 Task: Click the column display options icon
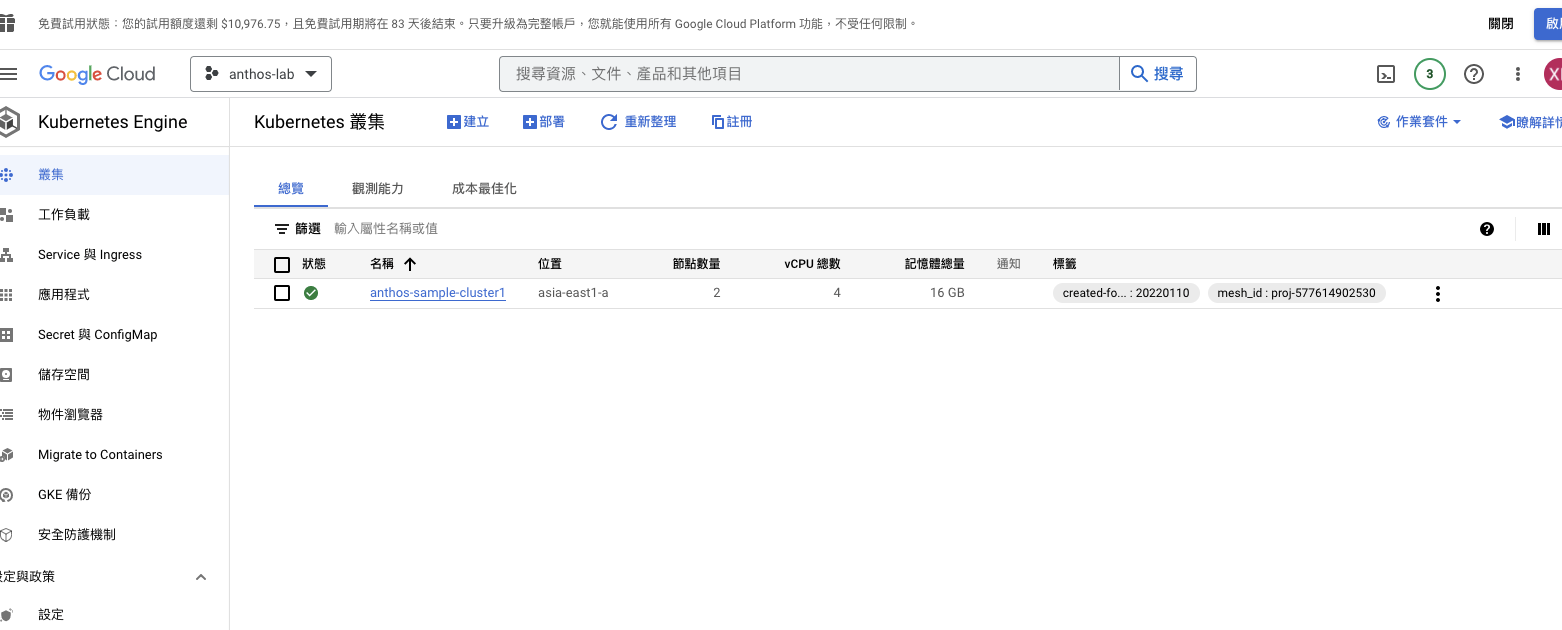(1543, 229)
